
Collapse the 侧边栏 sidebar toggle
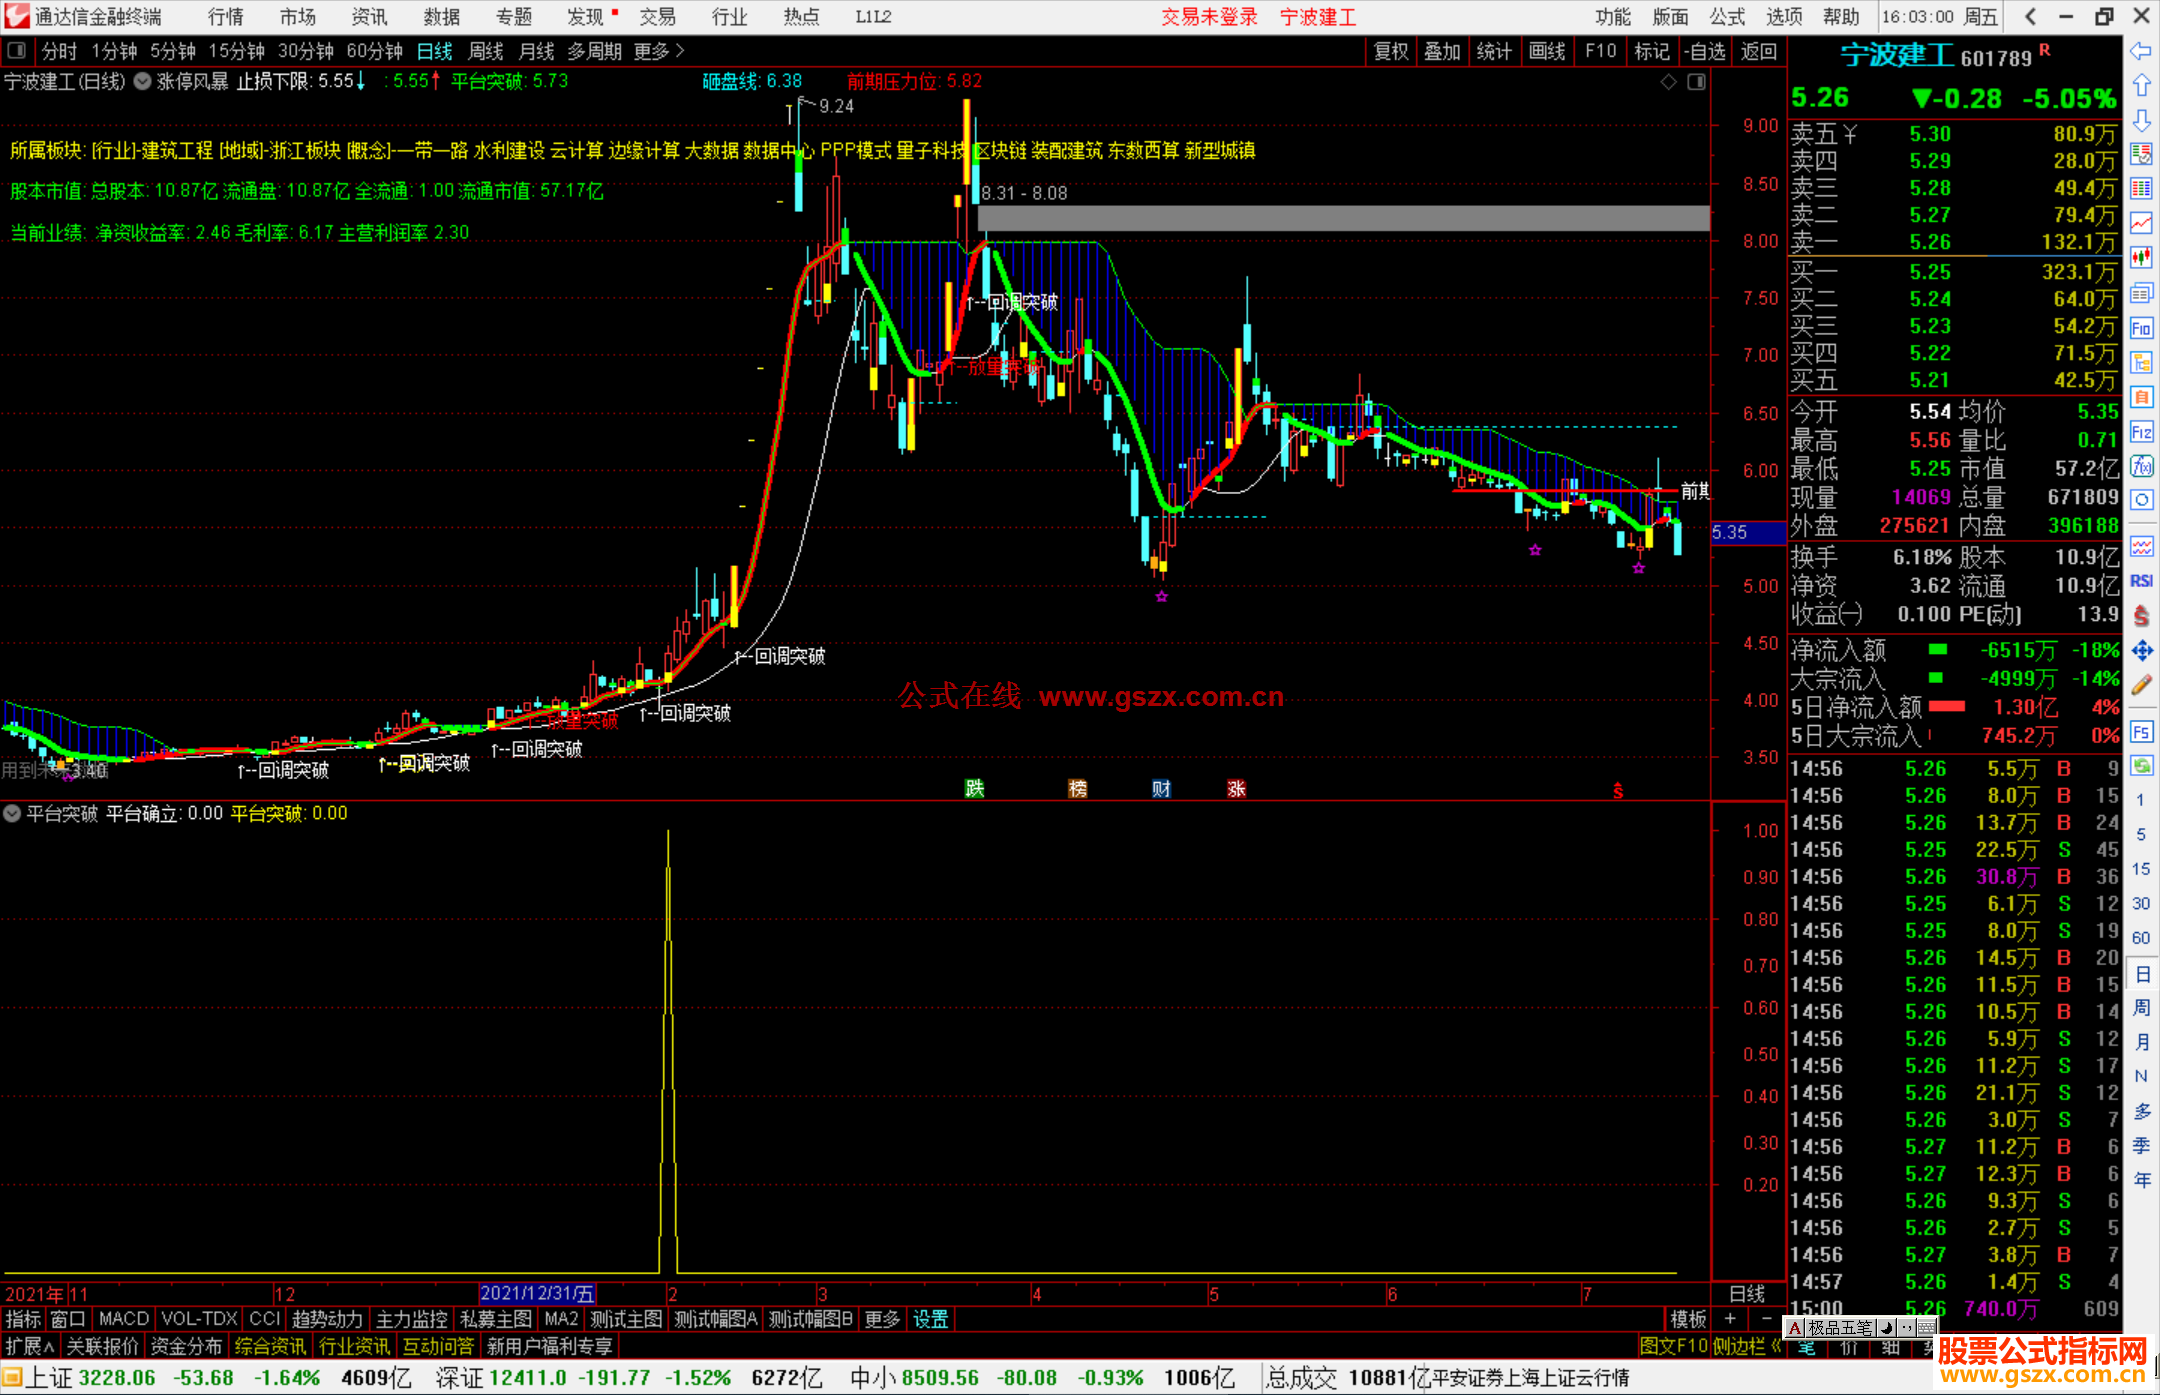coord(1748,1346)
